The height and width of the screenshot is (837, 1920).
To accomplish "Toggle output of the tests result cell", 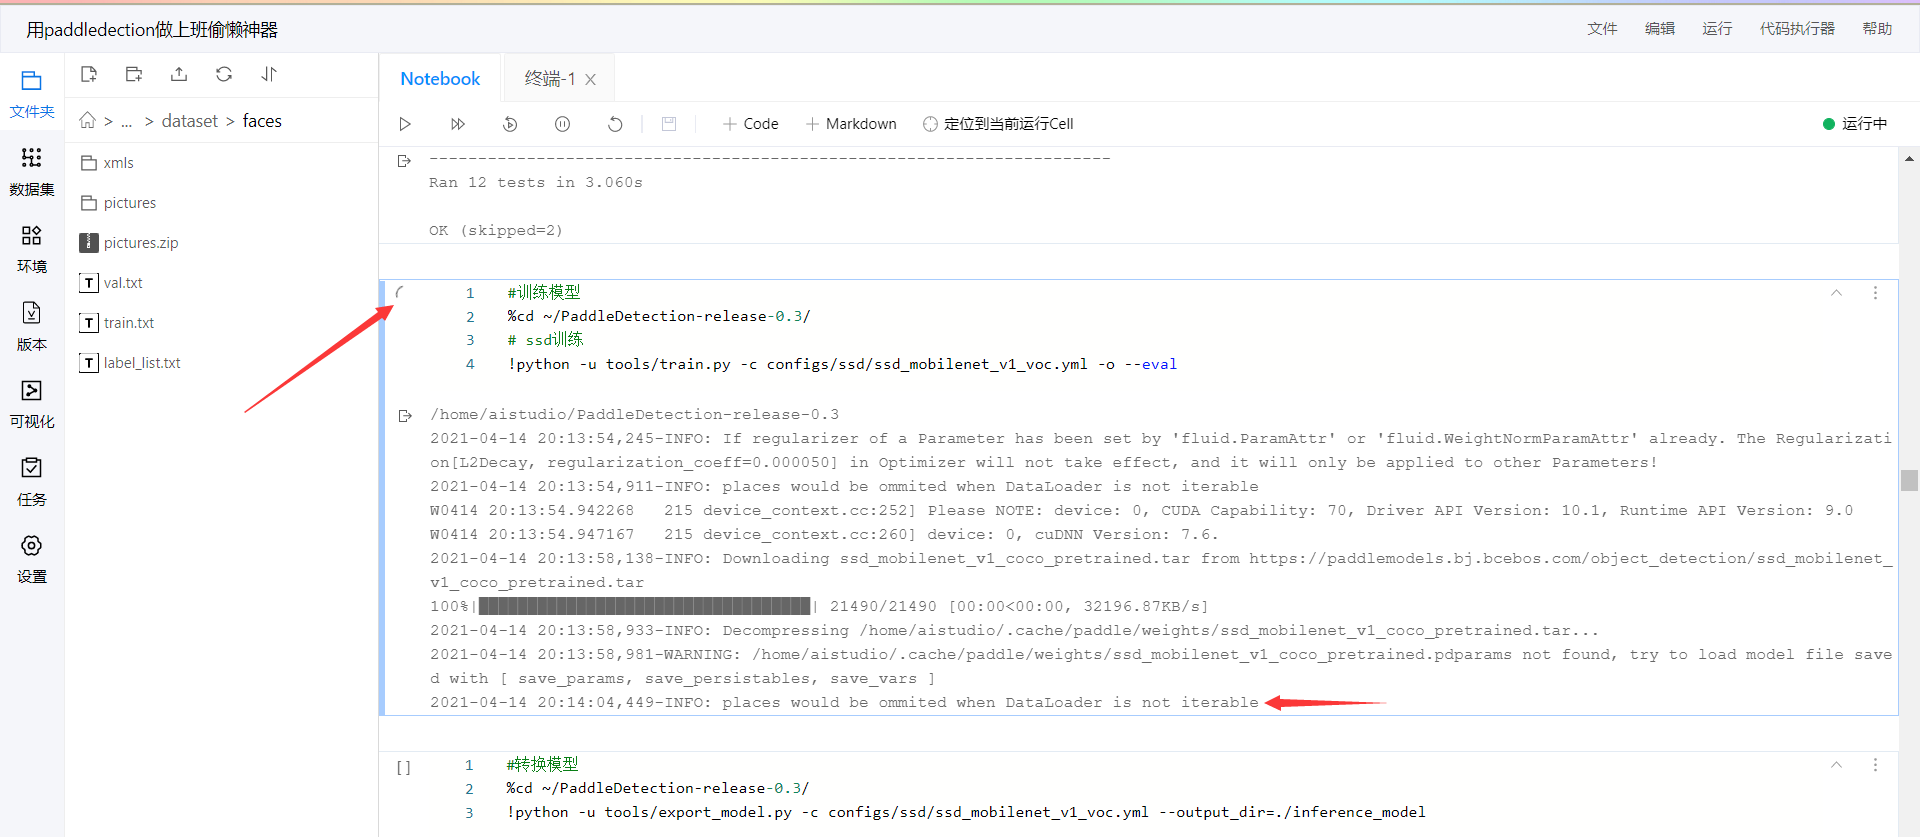I will pos(404,160).
